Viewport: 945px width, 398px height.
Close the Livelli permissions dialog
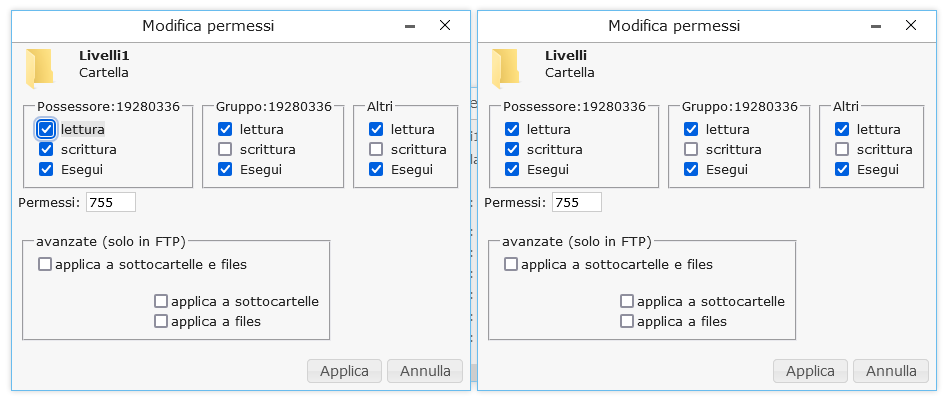(911, 25)
